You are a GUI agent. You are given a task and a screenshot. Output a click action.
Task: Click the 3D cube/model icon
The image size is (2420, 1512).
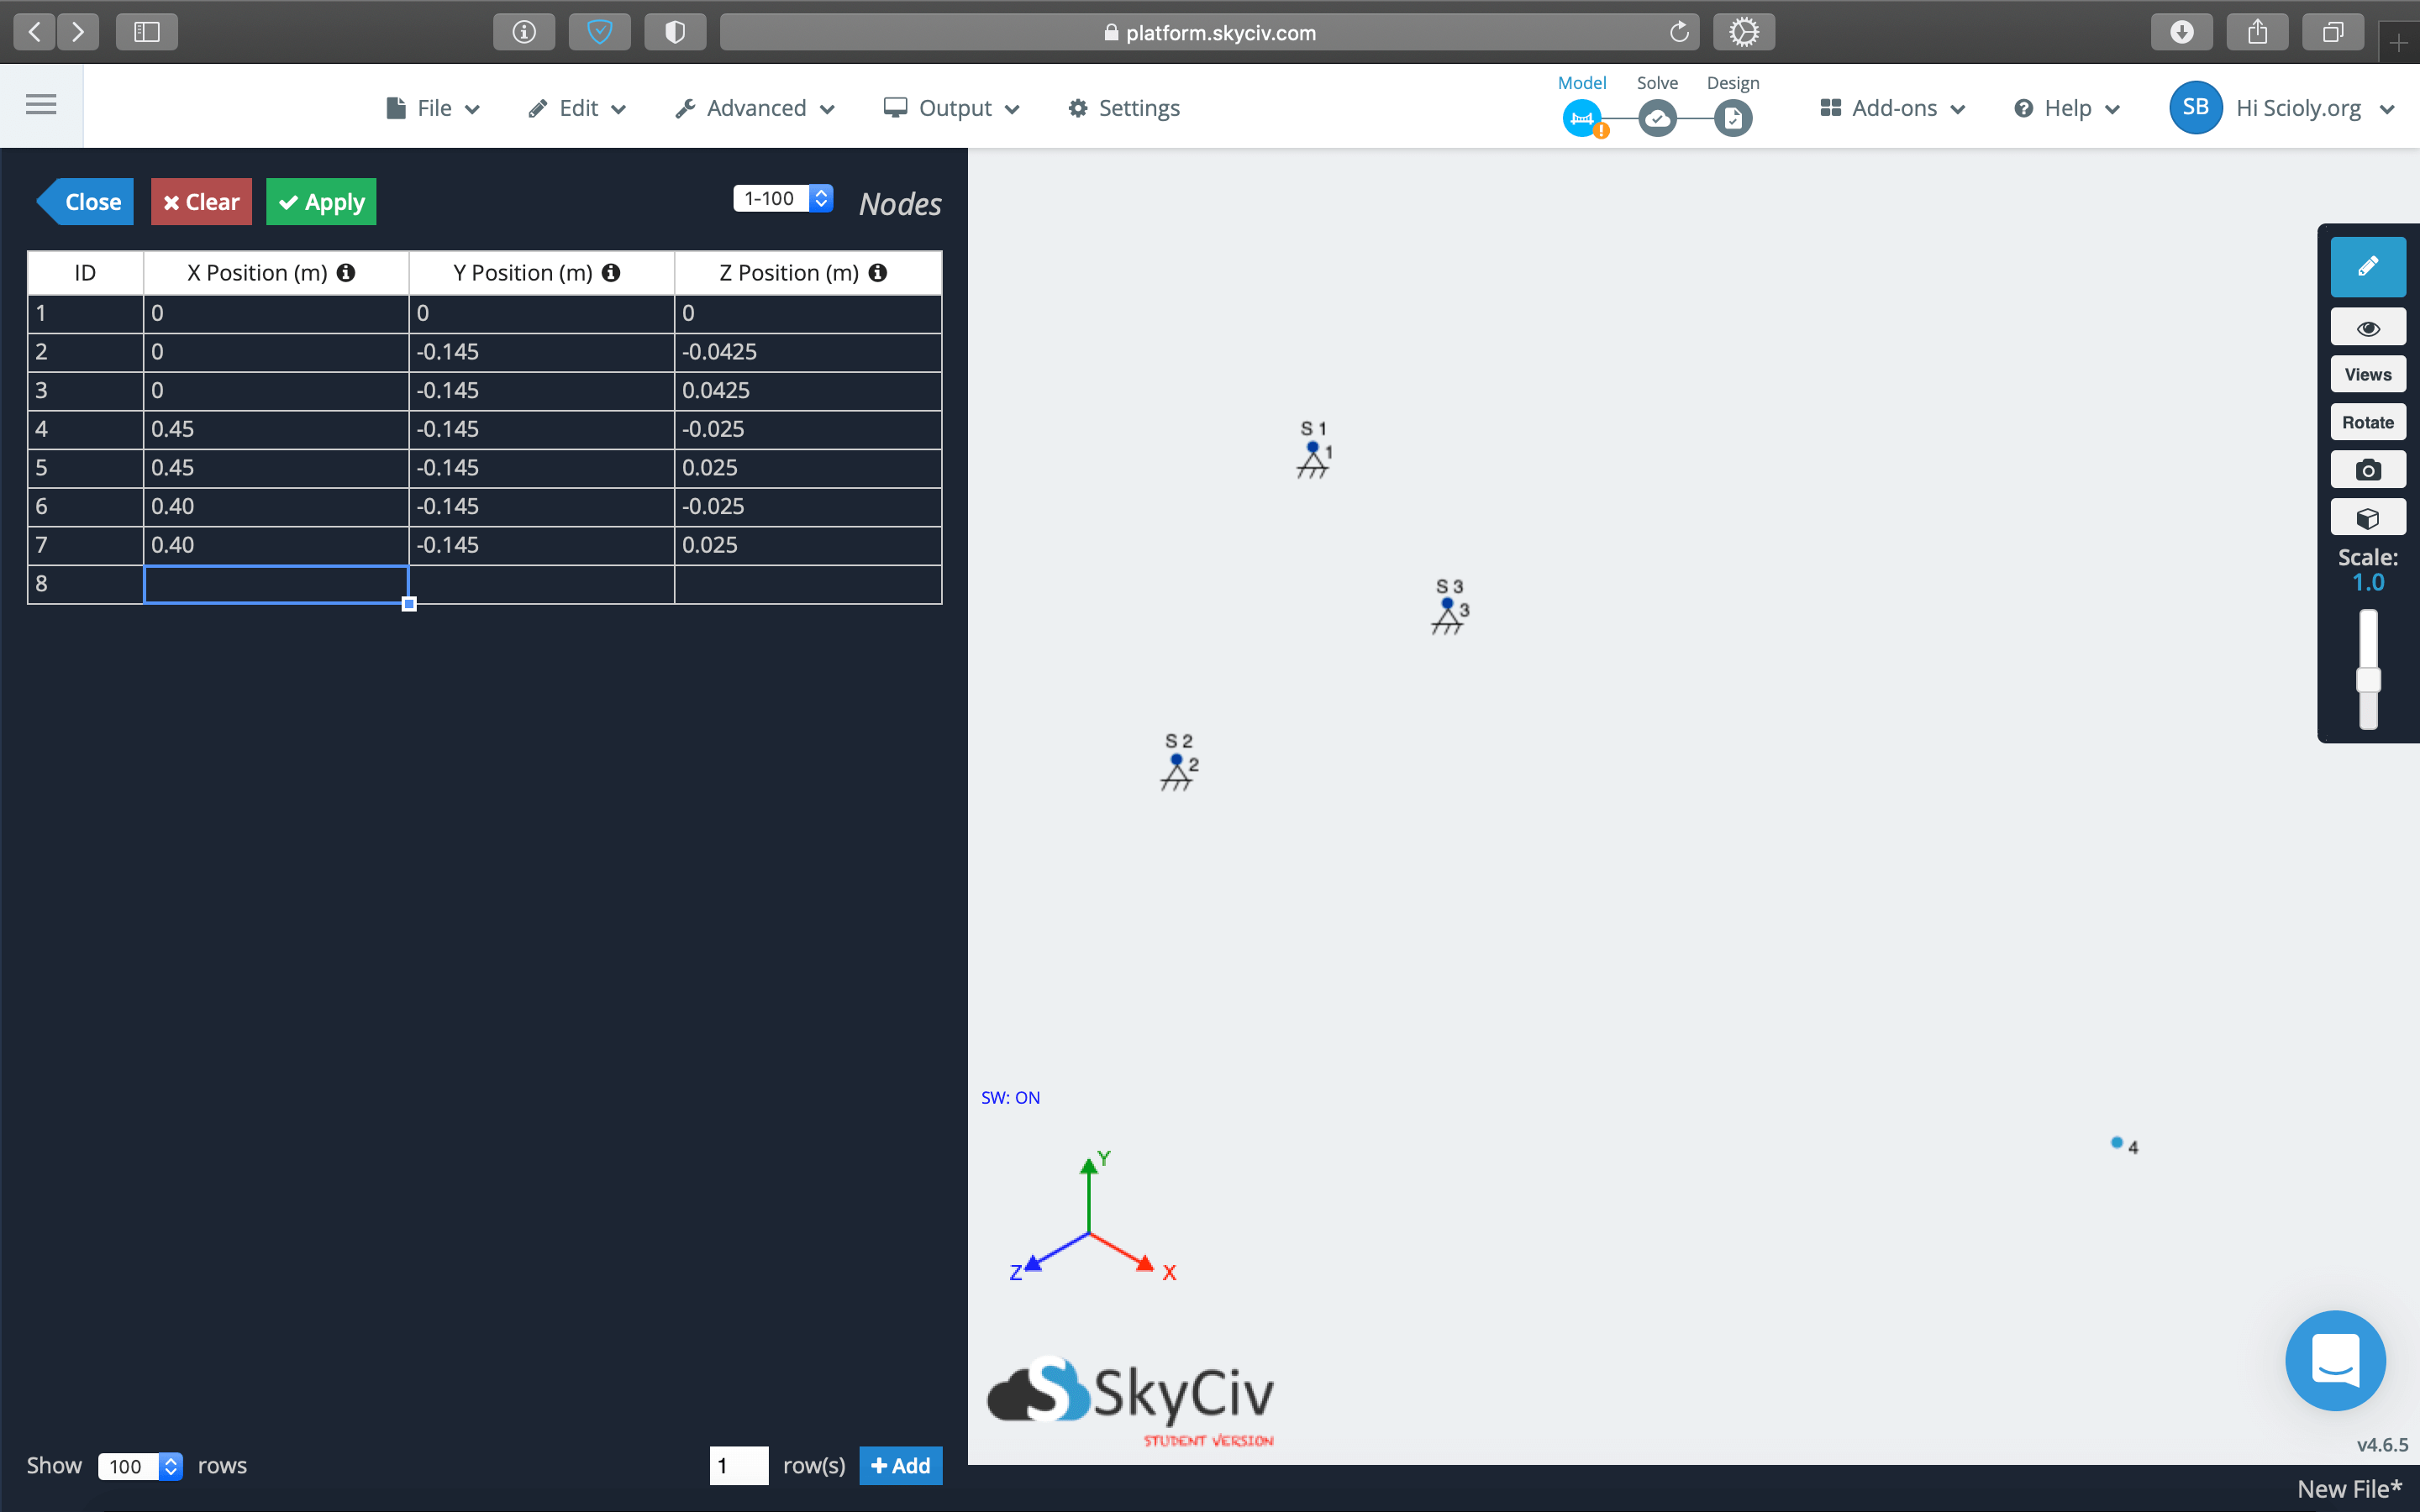pyautogui.click(x=2370, y=519)
